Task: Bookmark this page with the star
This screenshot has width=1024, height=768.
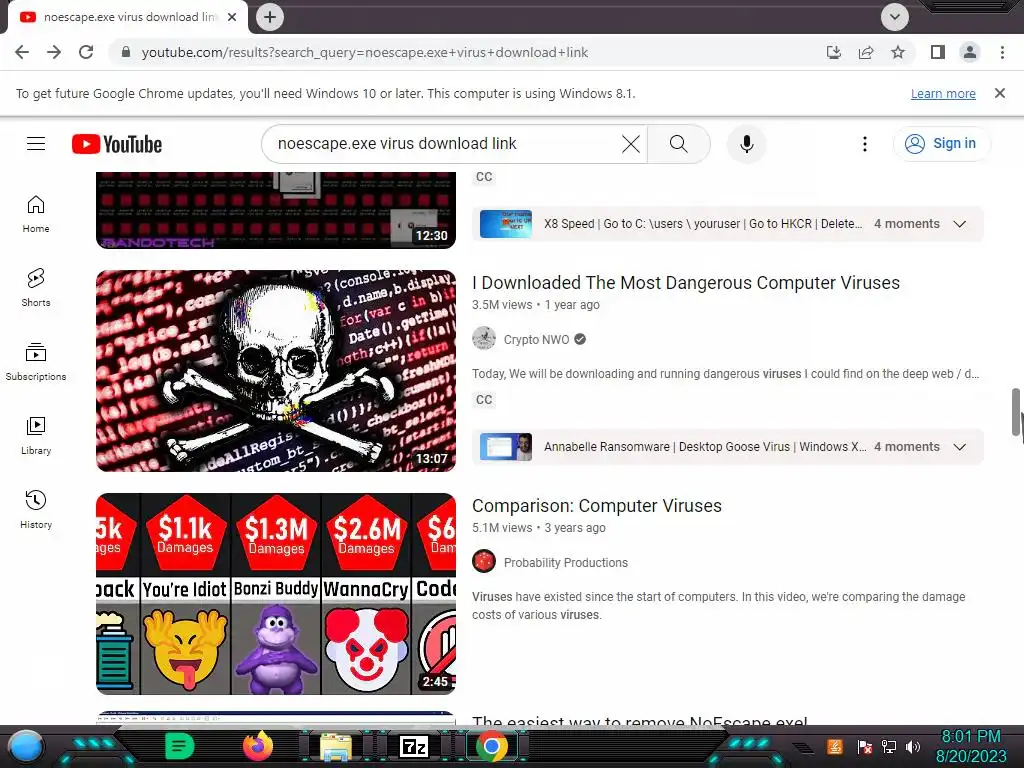Action: coord(898,52)
